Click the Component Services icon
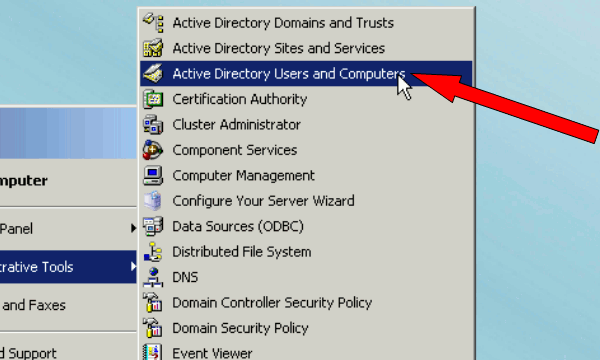Viewport: 600px width, 360px height. click(153, 150)
